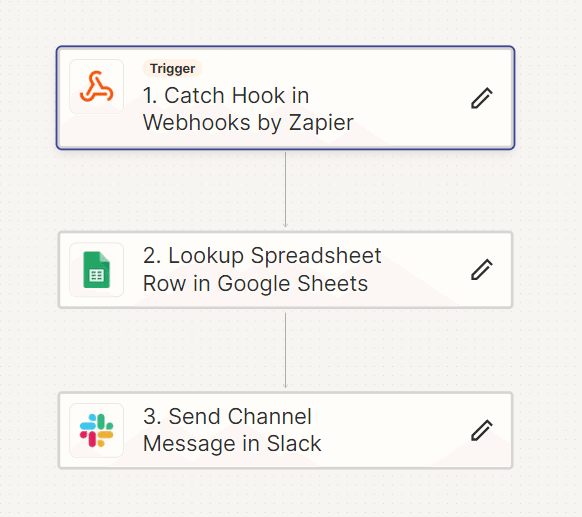Click the orange Webhooks by Zapier icon
Screen dimensions: 582x517
(x=97, y=86)
